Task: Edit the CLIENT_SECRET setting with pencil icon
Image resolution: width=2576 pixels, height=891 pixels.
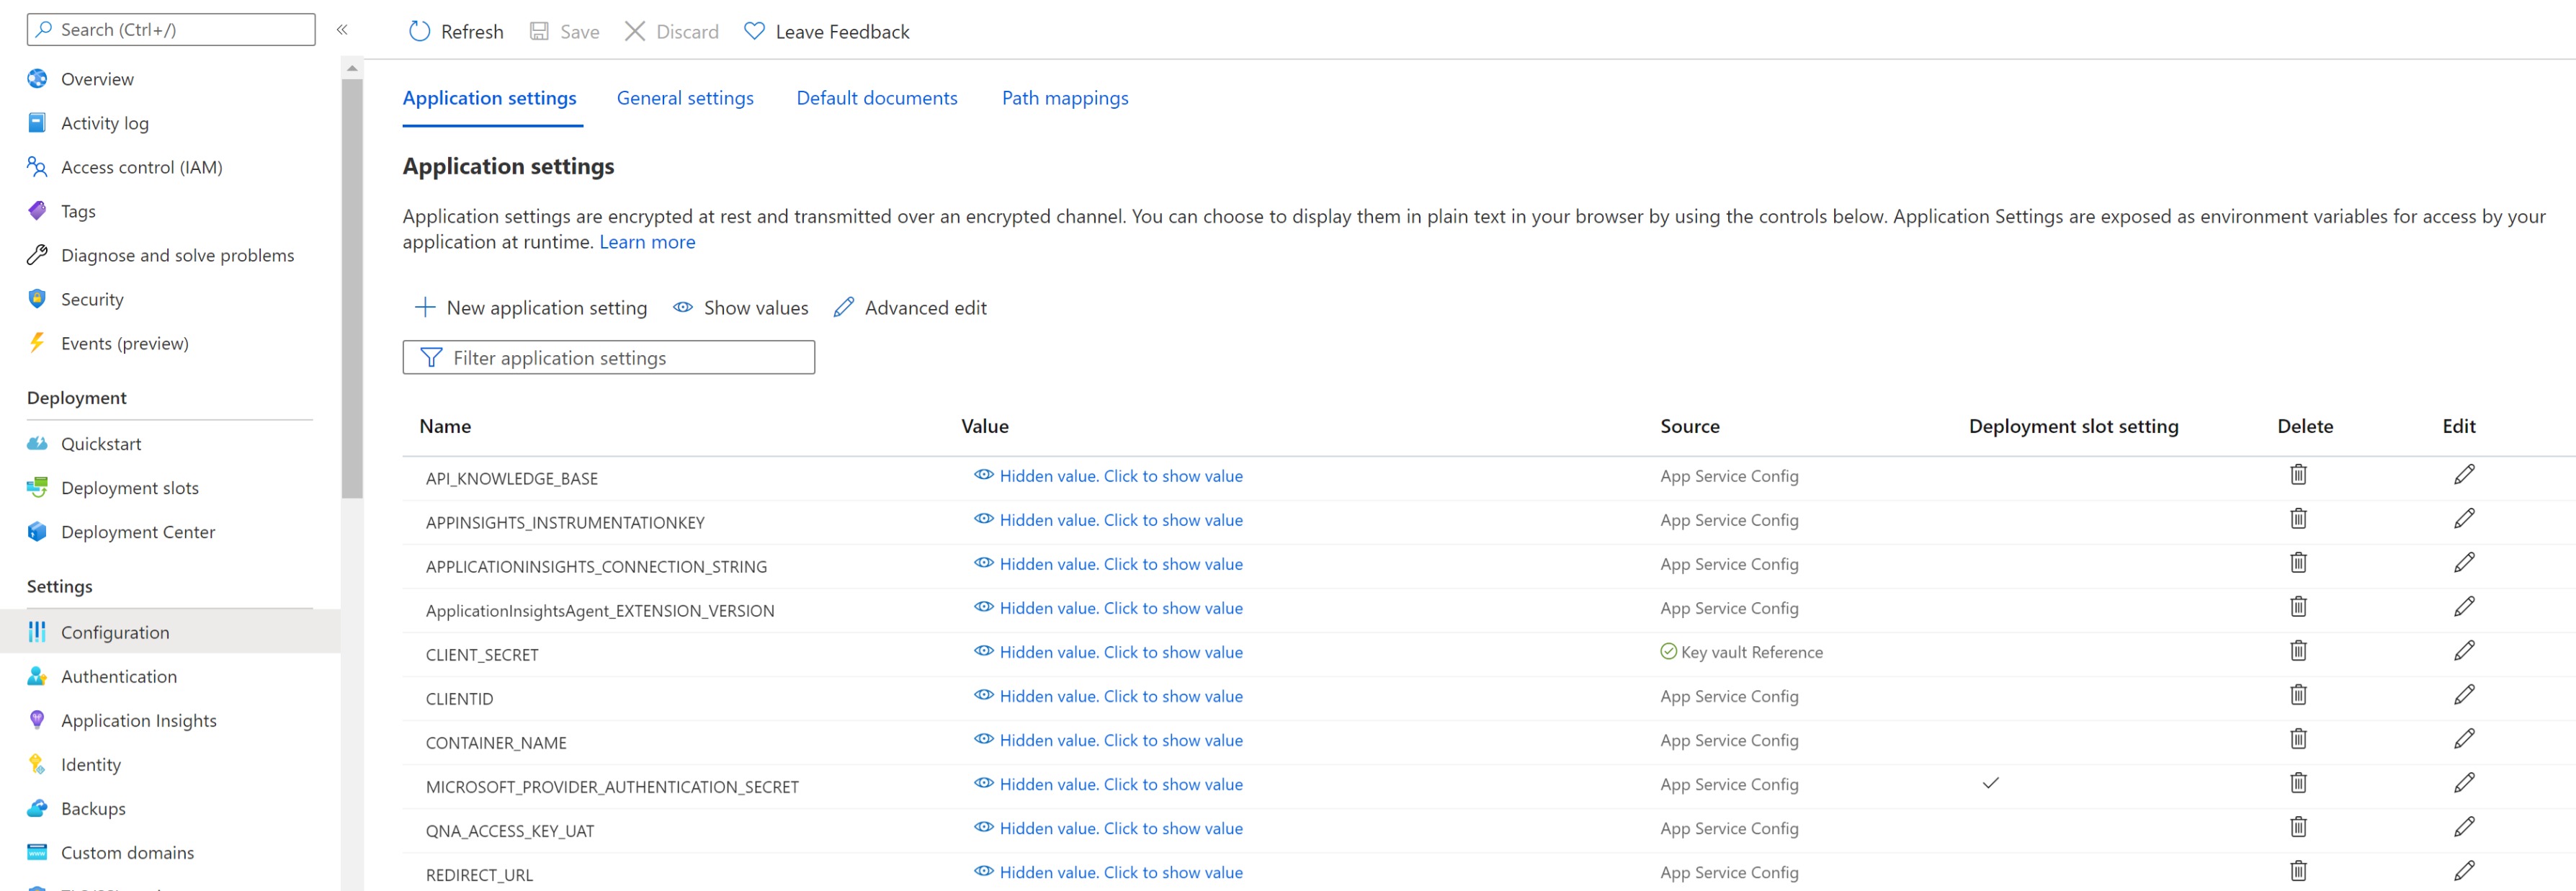Action: click(2463, 651)
